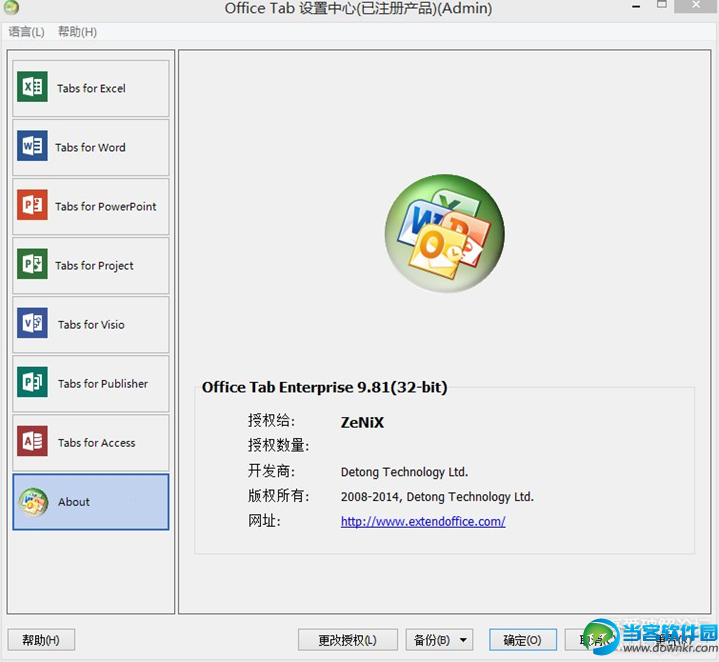Click the 网址 label

(x=264, y=521)
